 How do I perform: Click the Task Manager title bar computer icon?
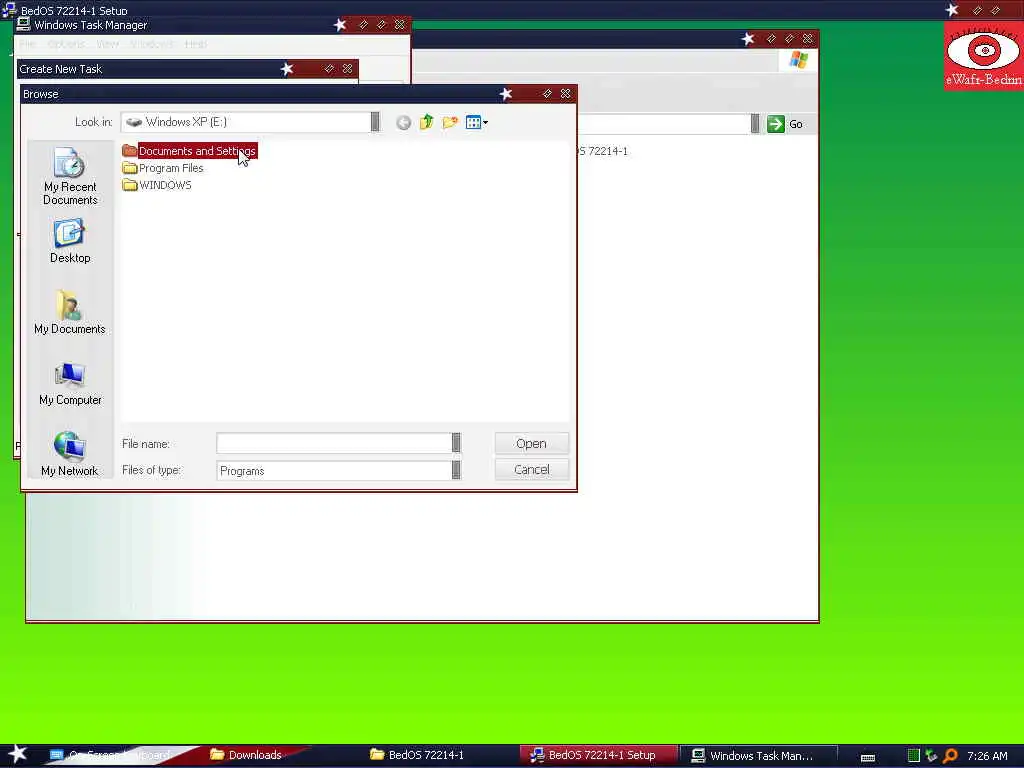click(x=24, y=24)
